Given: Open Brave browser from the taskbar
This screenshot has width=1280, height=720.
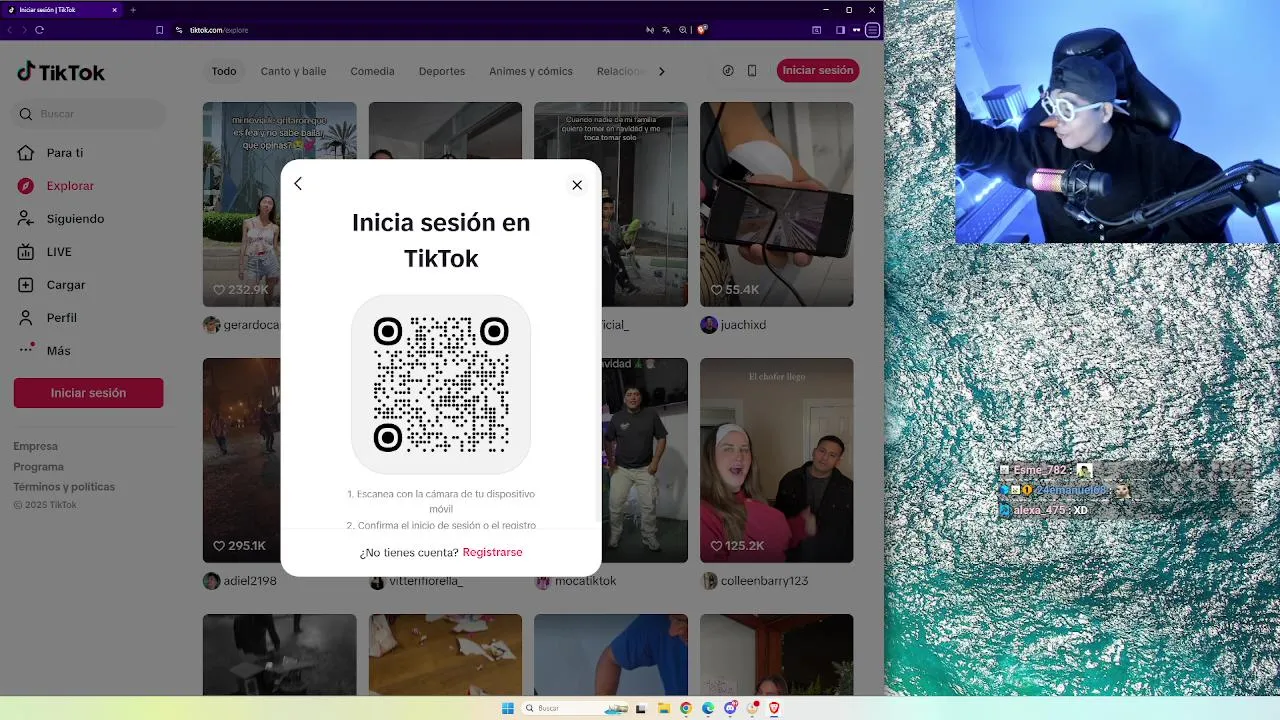Looking at the screenshot, I should (774, 708).
